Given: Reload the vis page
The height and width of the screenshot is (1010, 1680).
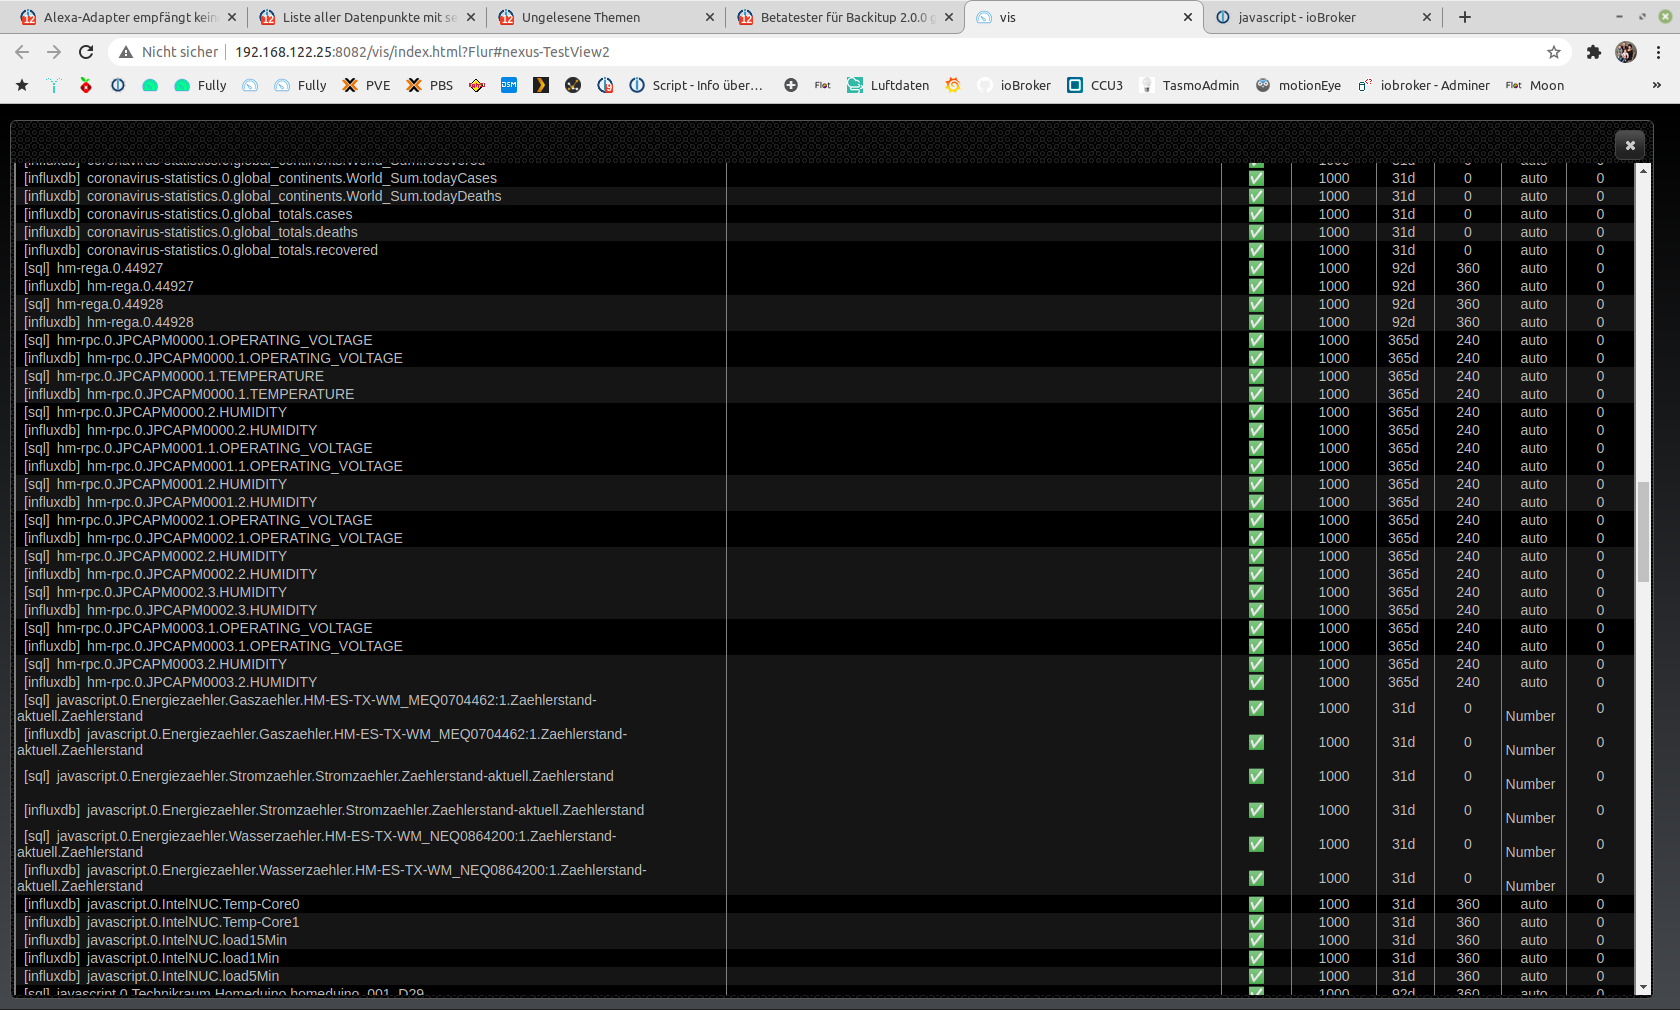Looking at the screenshot, I should click(x=86, y=52).
